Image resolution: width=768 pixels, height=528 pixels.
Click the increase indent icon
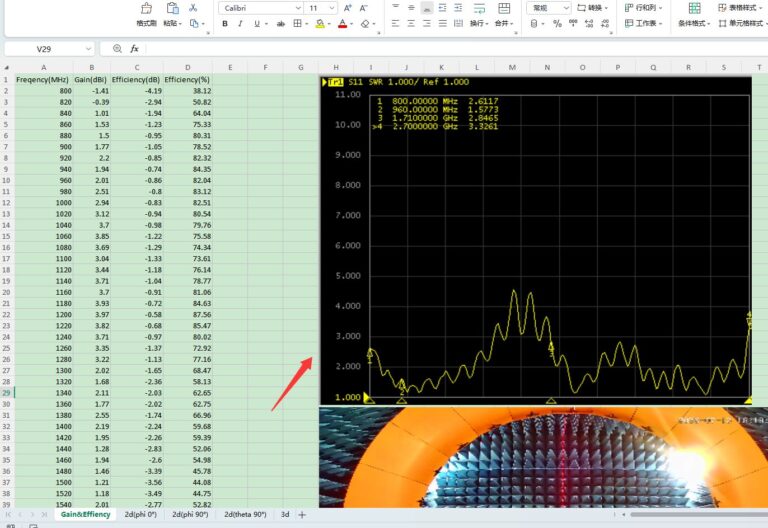pos(458,8)
